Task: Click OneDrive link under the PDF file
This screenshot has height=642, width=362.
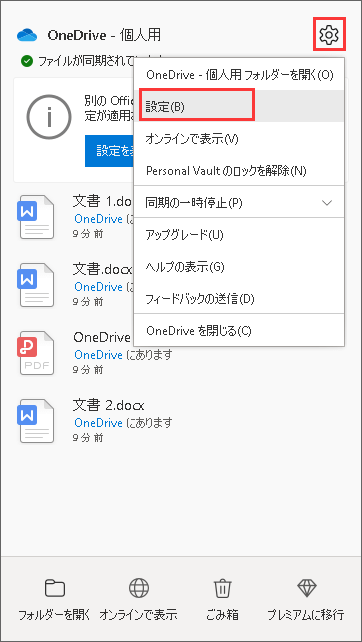Action: click(98, 354)
